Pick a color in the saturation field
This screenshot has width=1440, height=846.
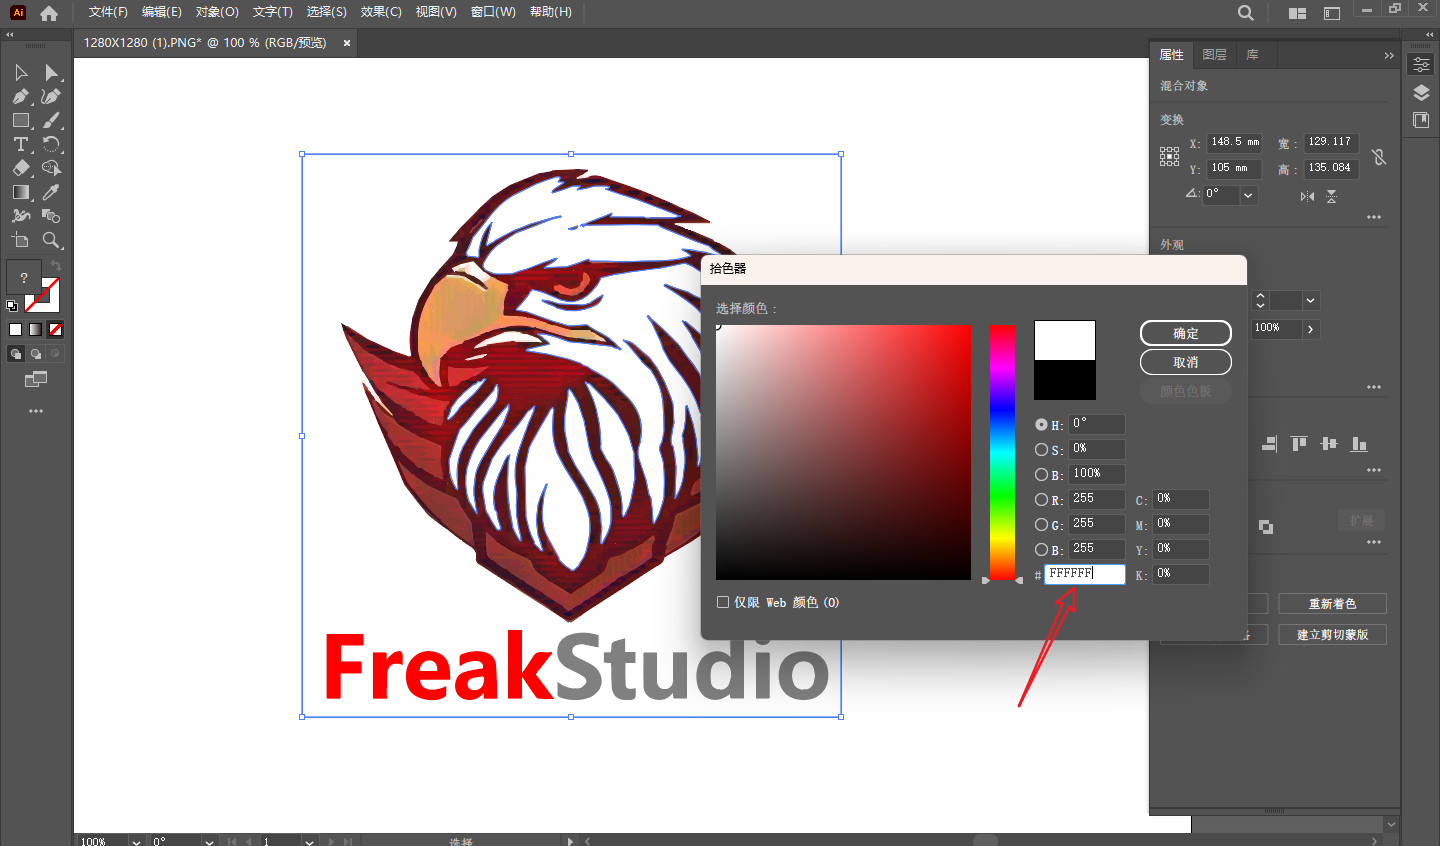click(x=843, y=452)
